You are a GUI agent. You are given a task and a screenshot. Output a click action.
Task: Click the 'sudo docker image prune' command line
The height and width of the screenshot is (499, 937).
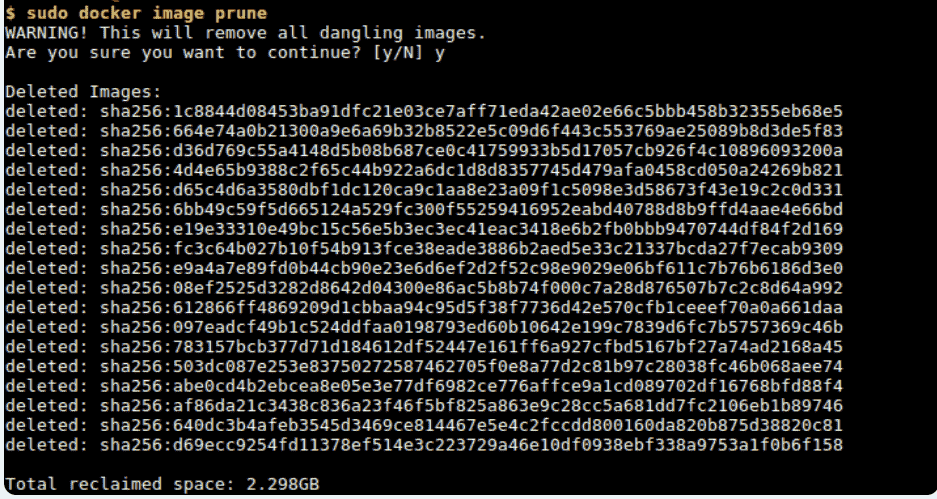pyautogui.click(x=136, y=13)
